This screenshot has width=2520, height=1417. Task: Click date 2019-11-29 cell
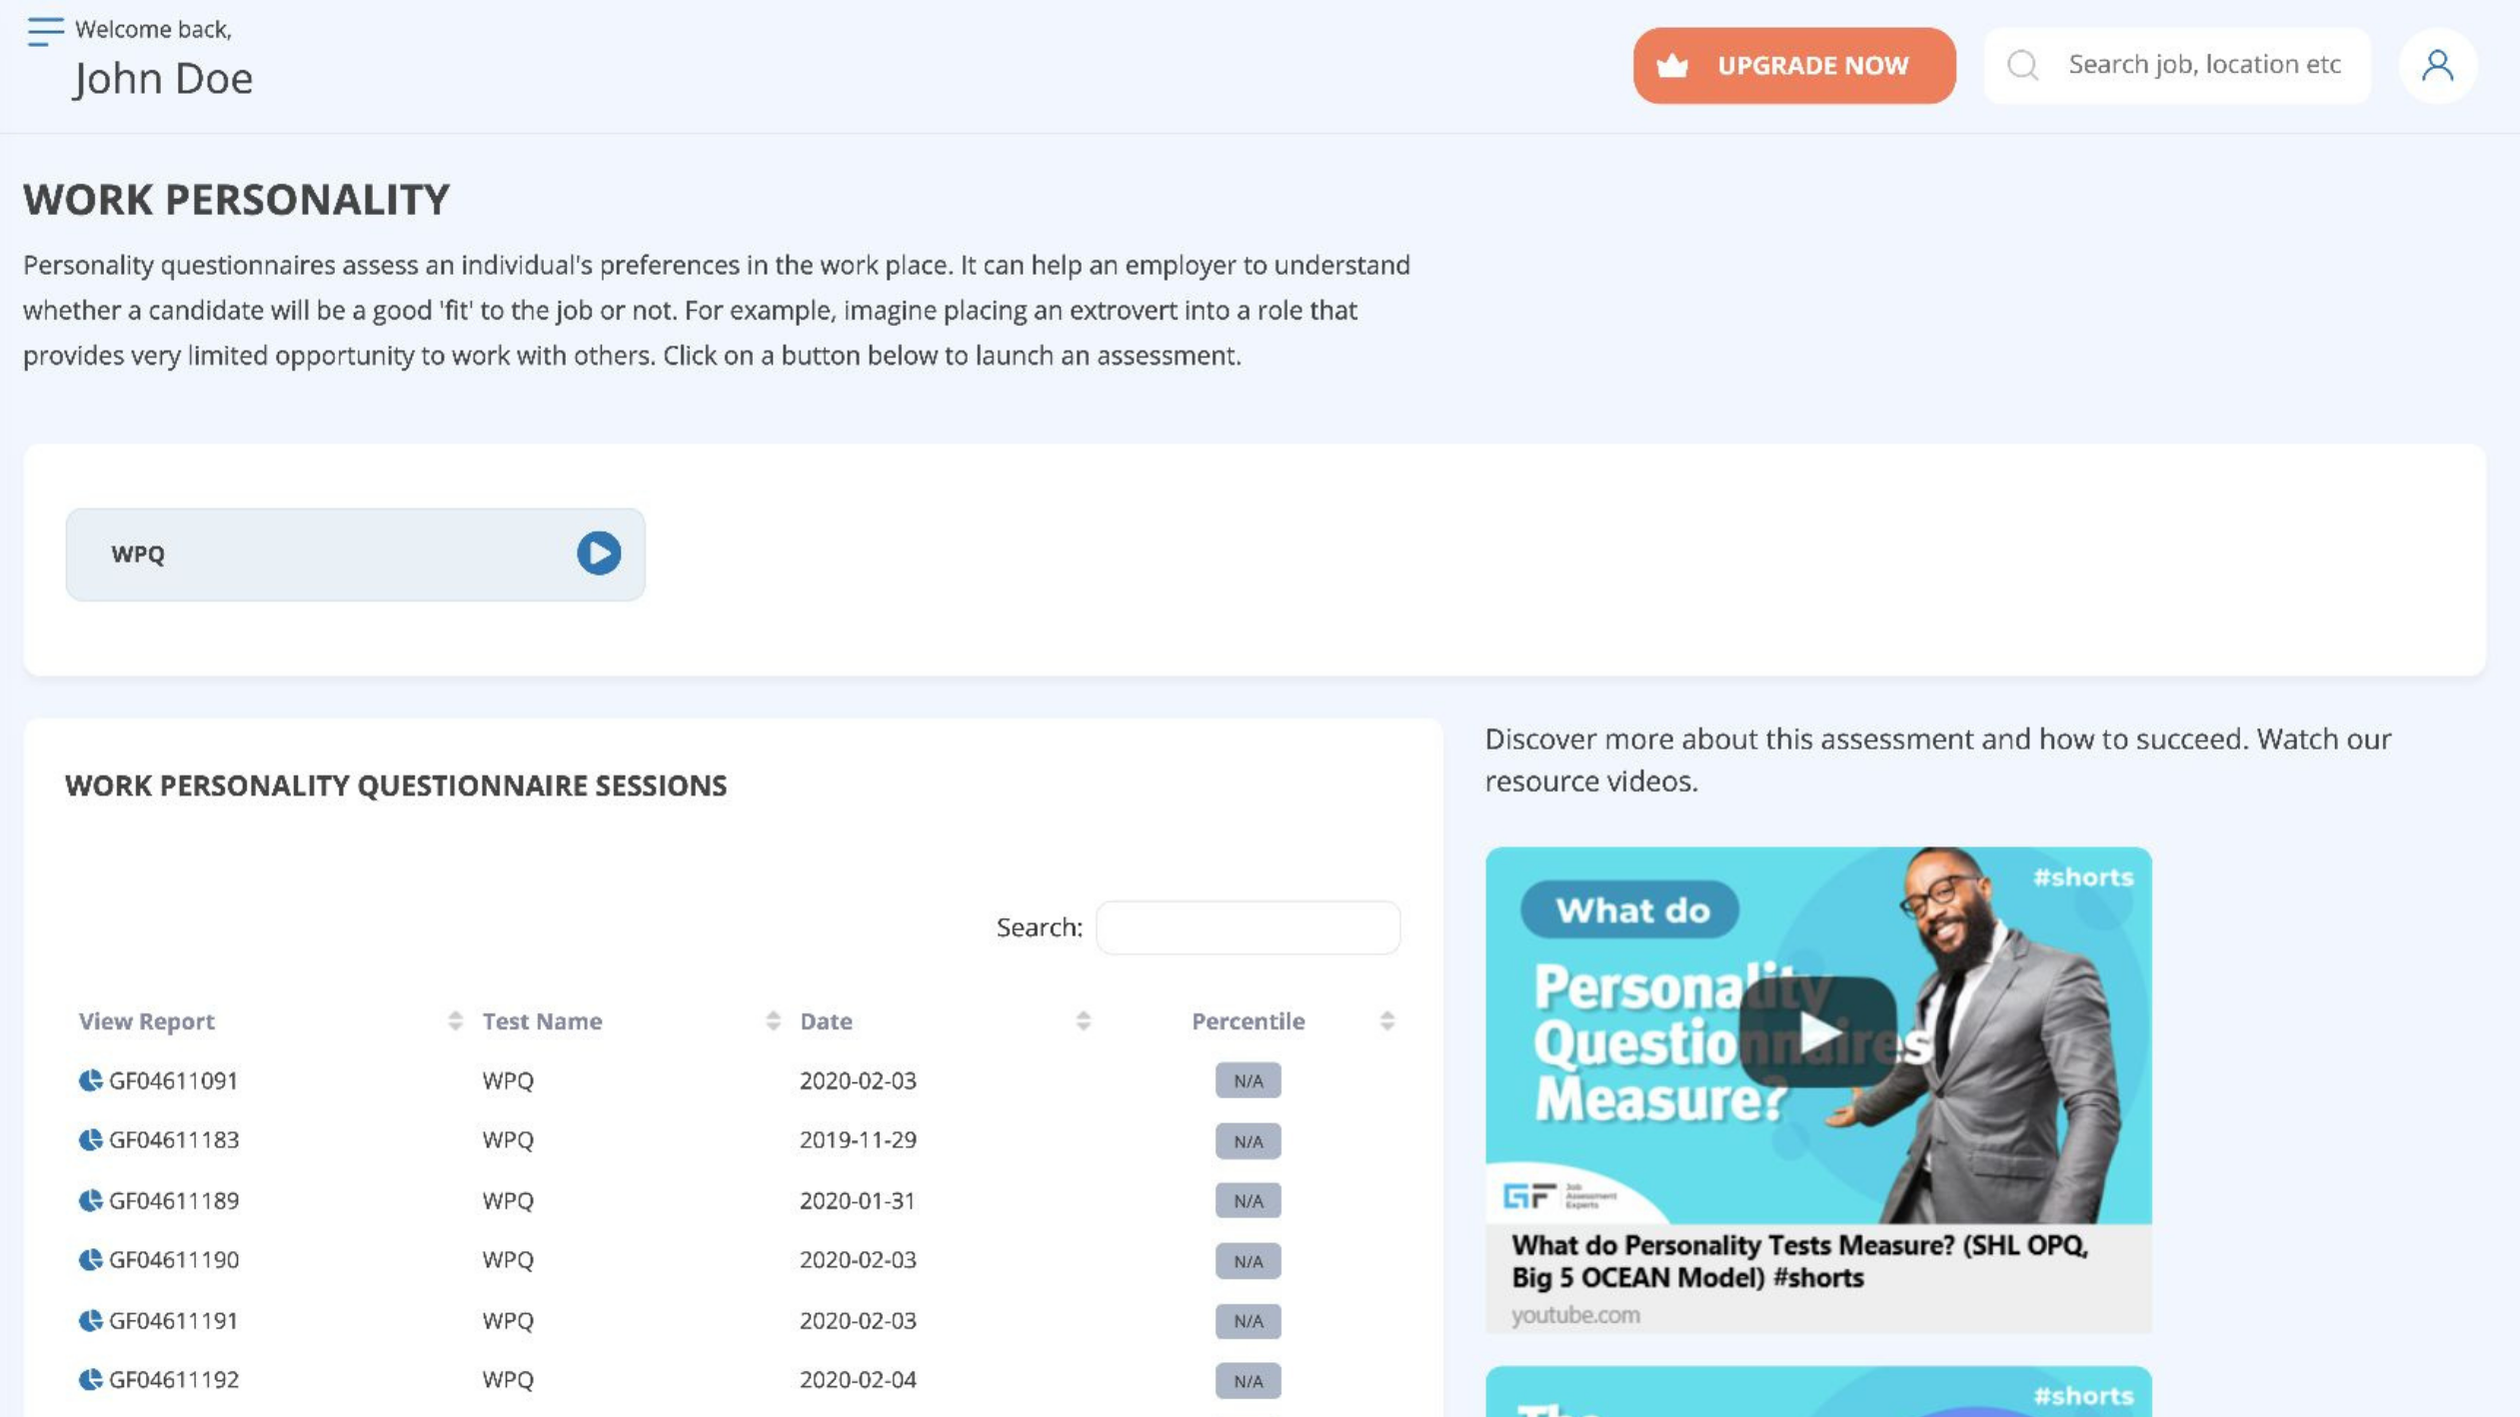pyautogui.click(x=858, y=1140)
